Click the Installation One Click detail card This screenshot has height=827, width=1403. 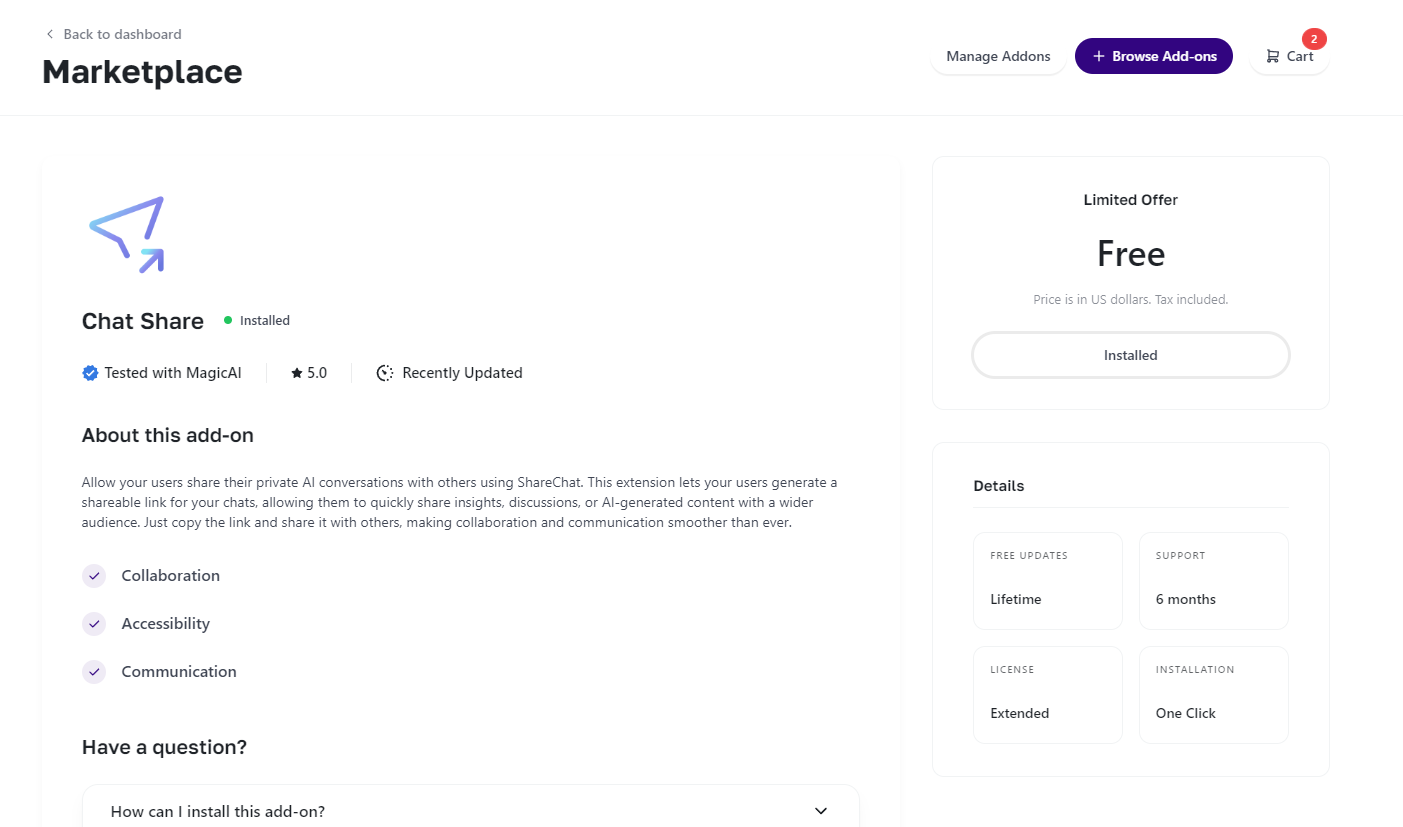tap(1214, 695)
